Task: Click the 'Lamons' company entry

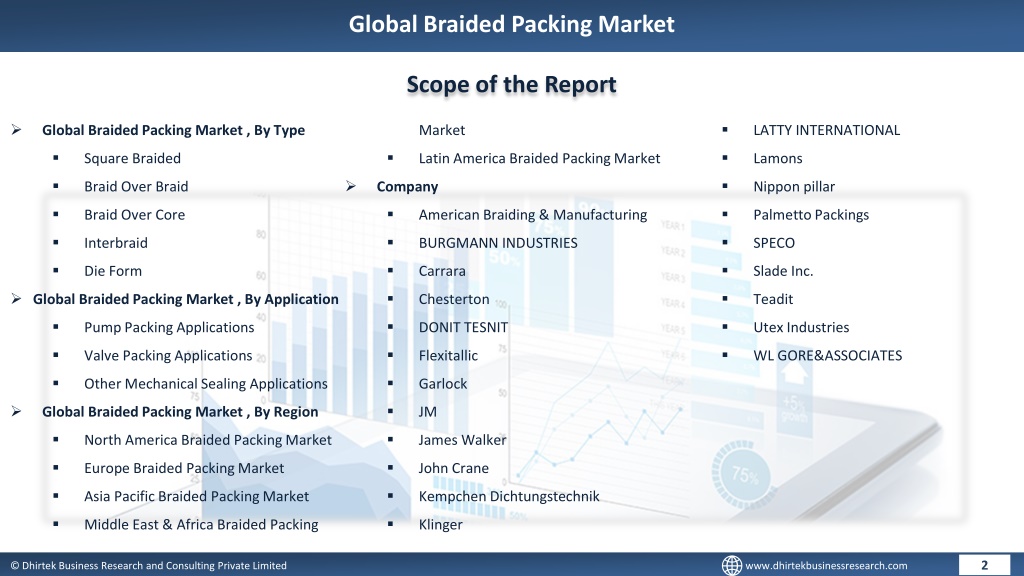Action: 778,158
